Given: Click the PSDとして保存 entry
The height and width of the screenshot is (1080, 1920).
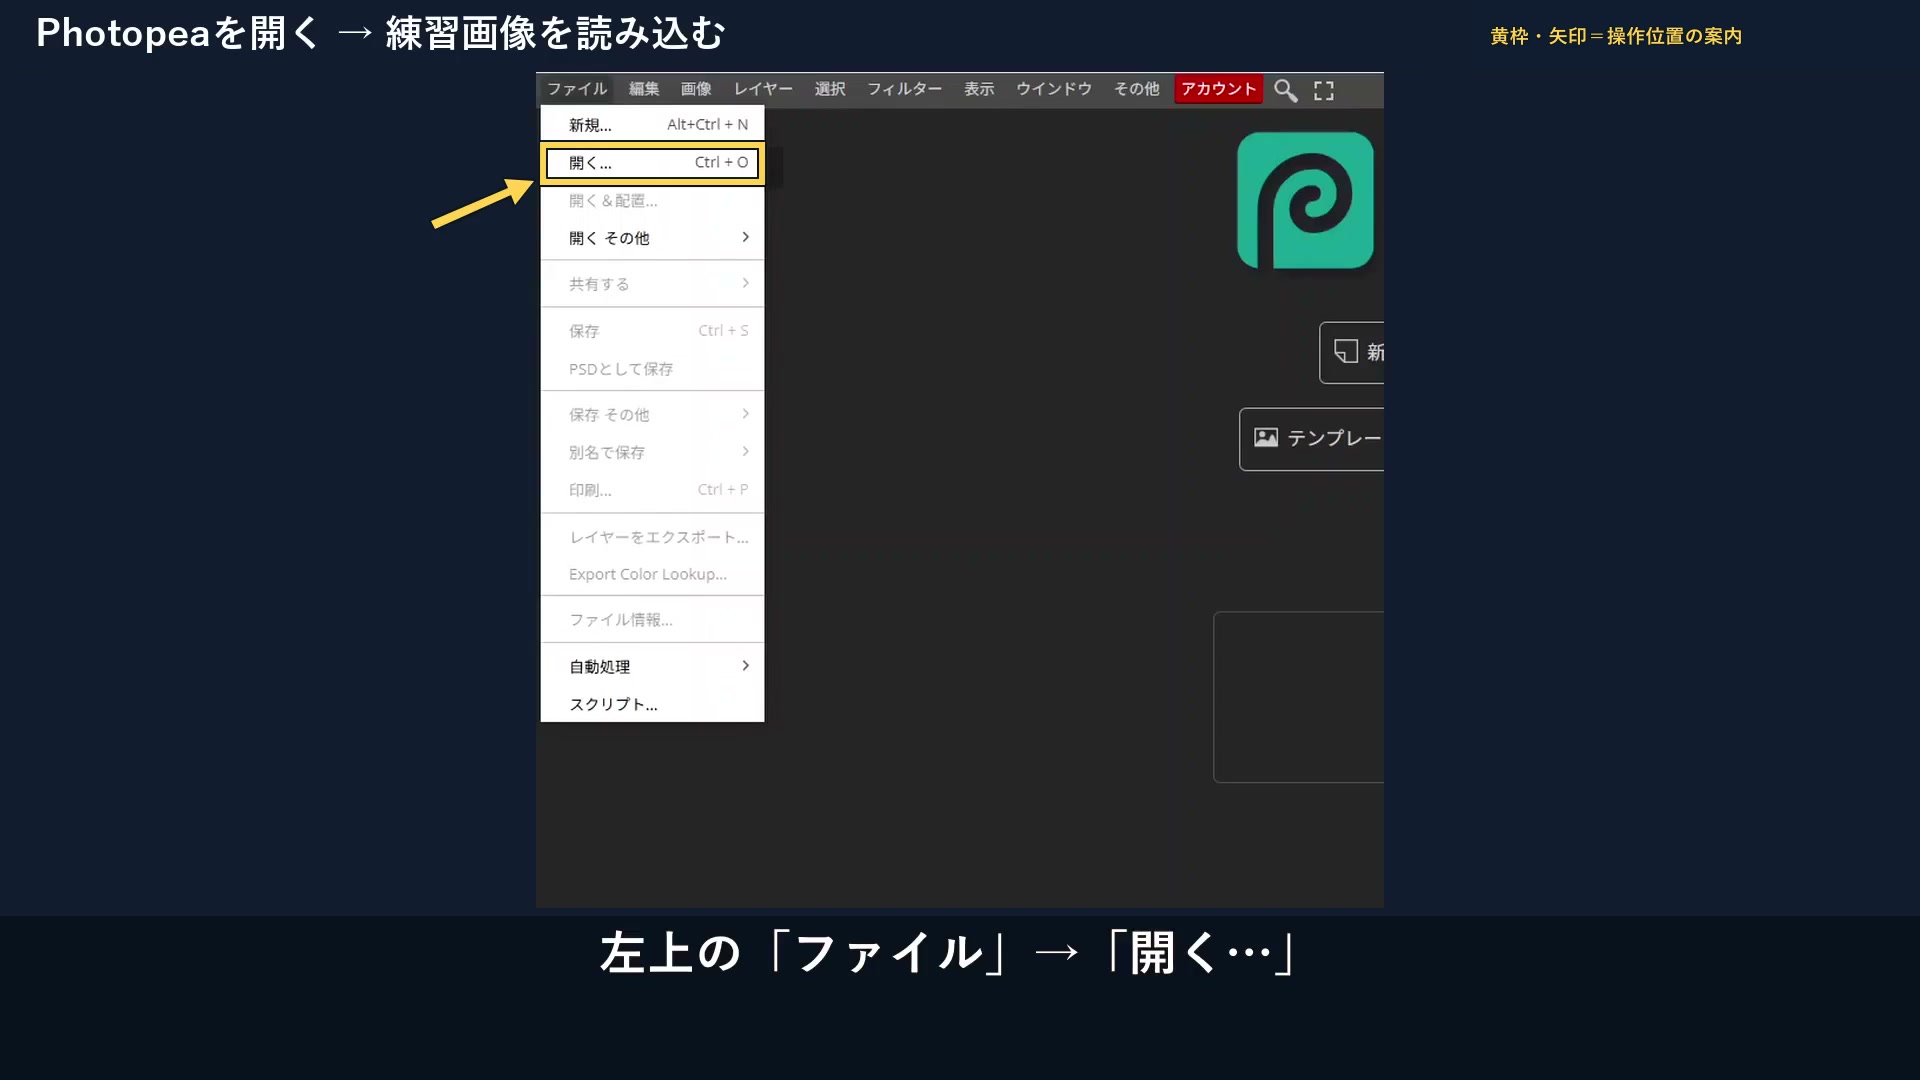Looking at the screenshot, I should pos(652,369).
